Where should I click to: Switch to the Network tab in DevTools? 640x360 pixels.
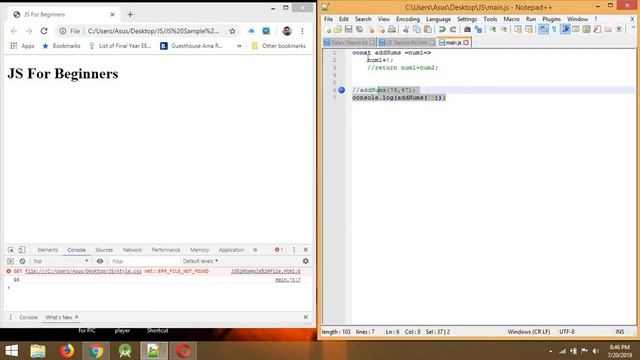tap(132, 250)
